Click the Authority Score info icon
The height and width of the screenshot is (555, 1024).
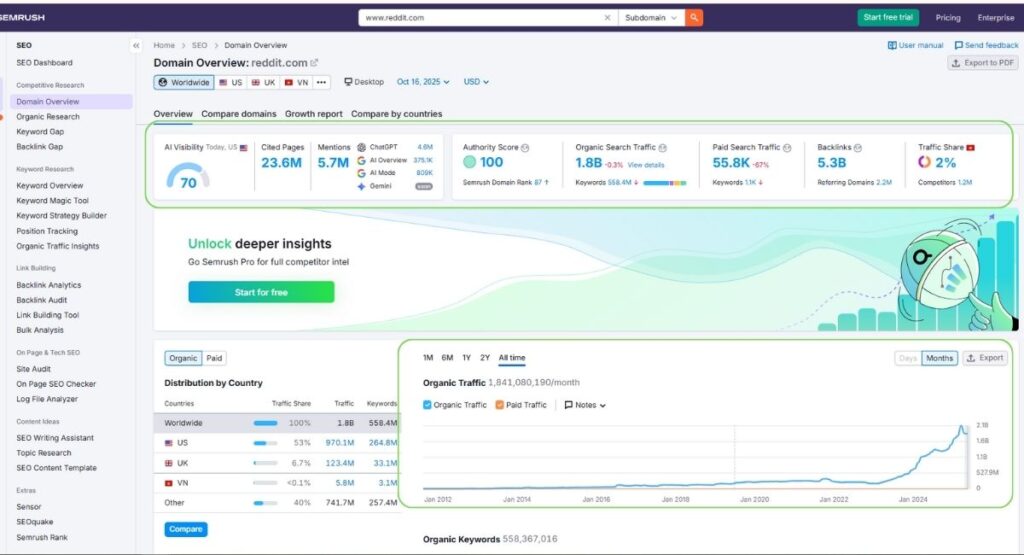coord(525,148)
